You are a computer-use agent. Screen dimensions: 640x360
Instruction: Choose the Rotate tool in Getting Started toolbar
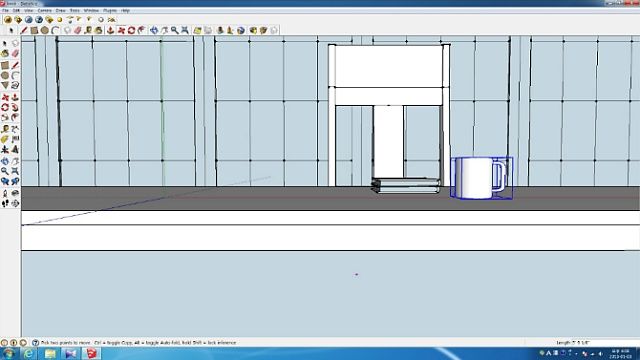click(131, 30)
